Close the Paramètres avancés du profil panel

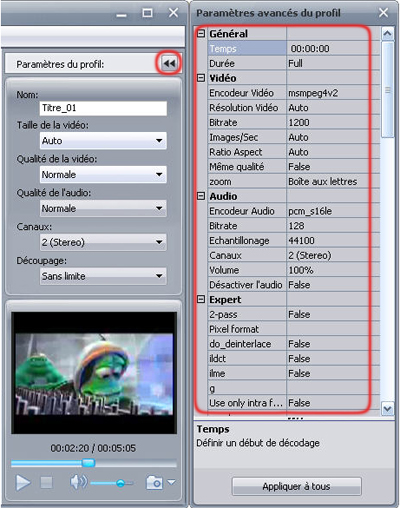coord(383,13)
